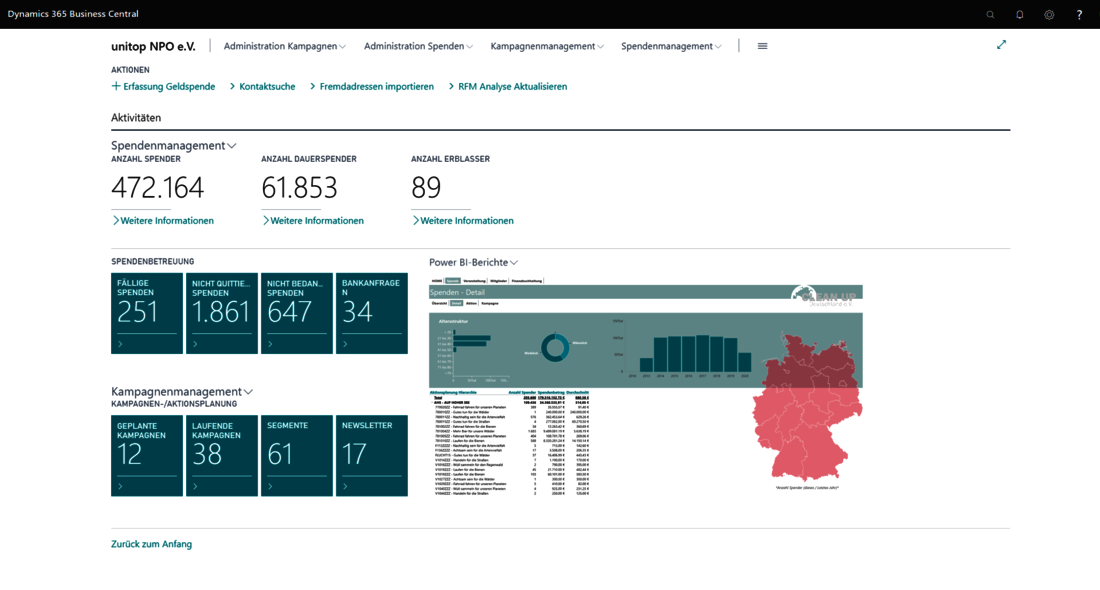Click the arrow under the Geplante Kampagnen tile
1100x590 pixels.
pos(121,486)
